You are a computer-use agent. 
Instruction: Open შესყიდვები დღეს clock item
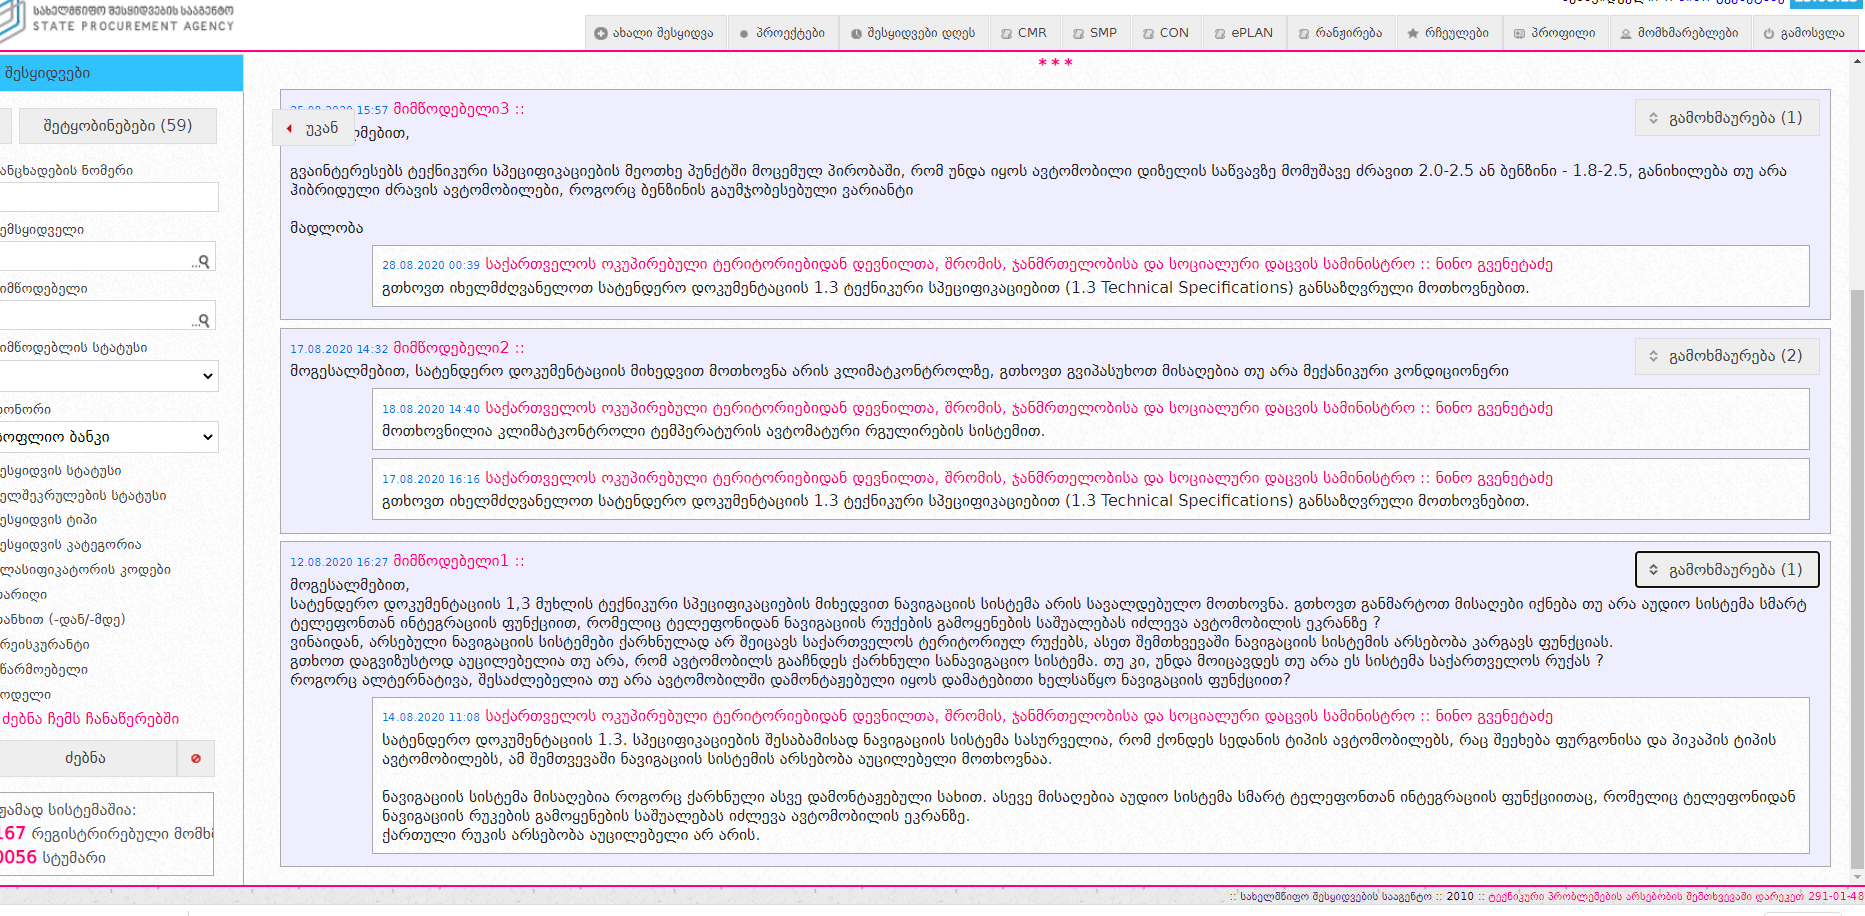tap(912, 33)
